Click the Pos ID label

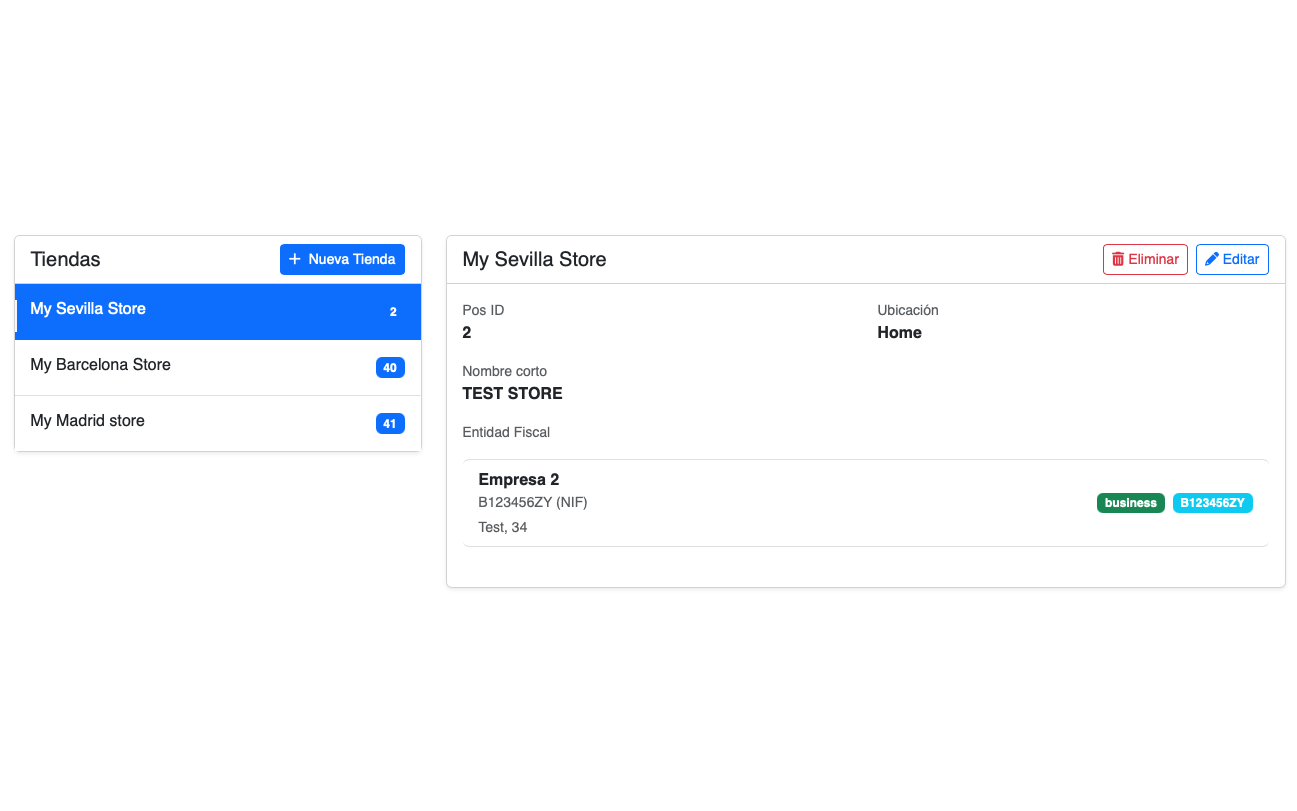coord(482,310)
